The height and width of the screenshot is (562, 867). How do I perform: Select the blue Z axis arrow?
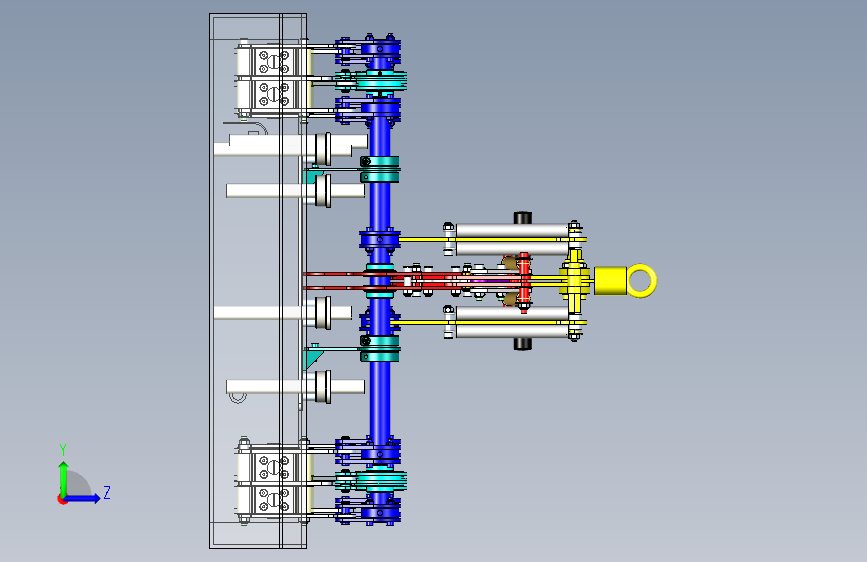point(82,498)
